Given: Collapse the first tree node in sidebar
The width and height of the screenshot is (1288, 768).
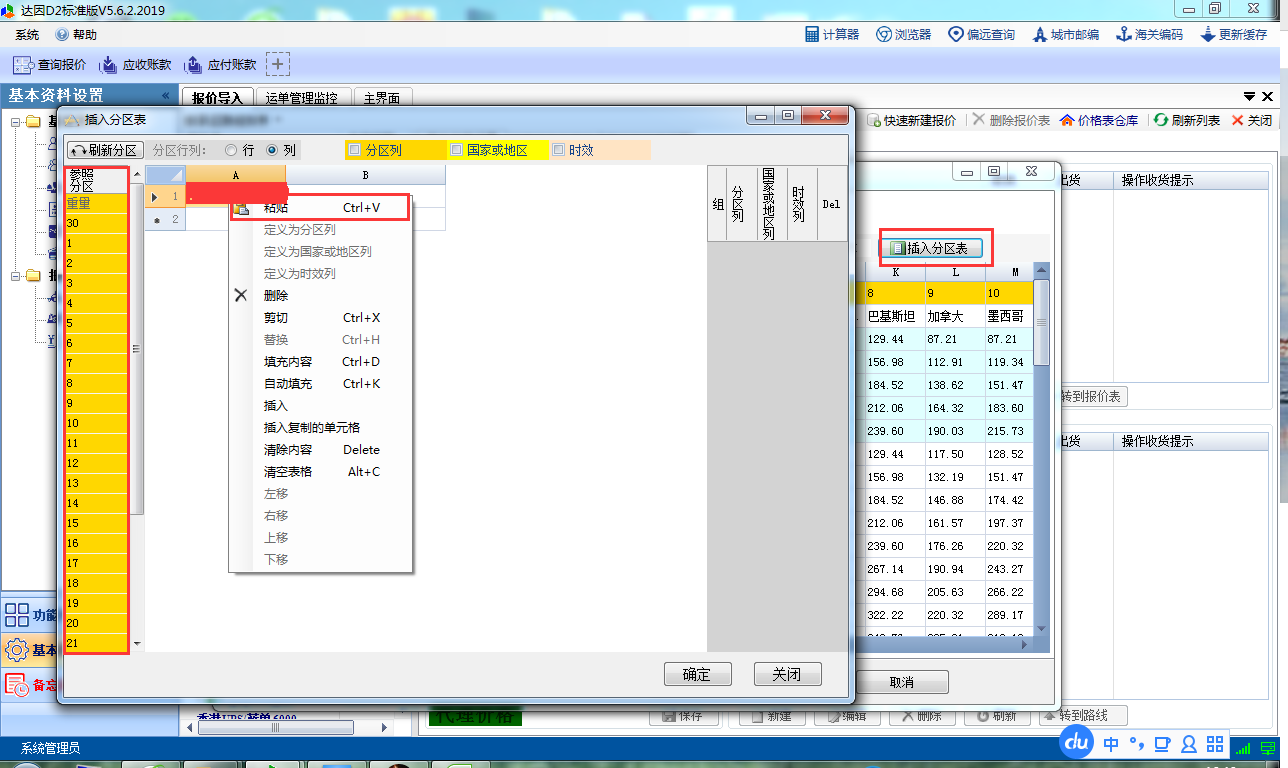Looking at the screenshot, I should (x=17, y=122).
